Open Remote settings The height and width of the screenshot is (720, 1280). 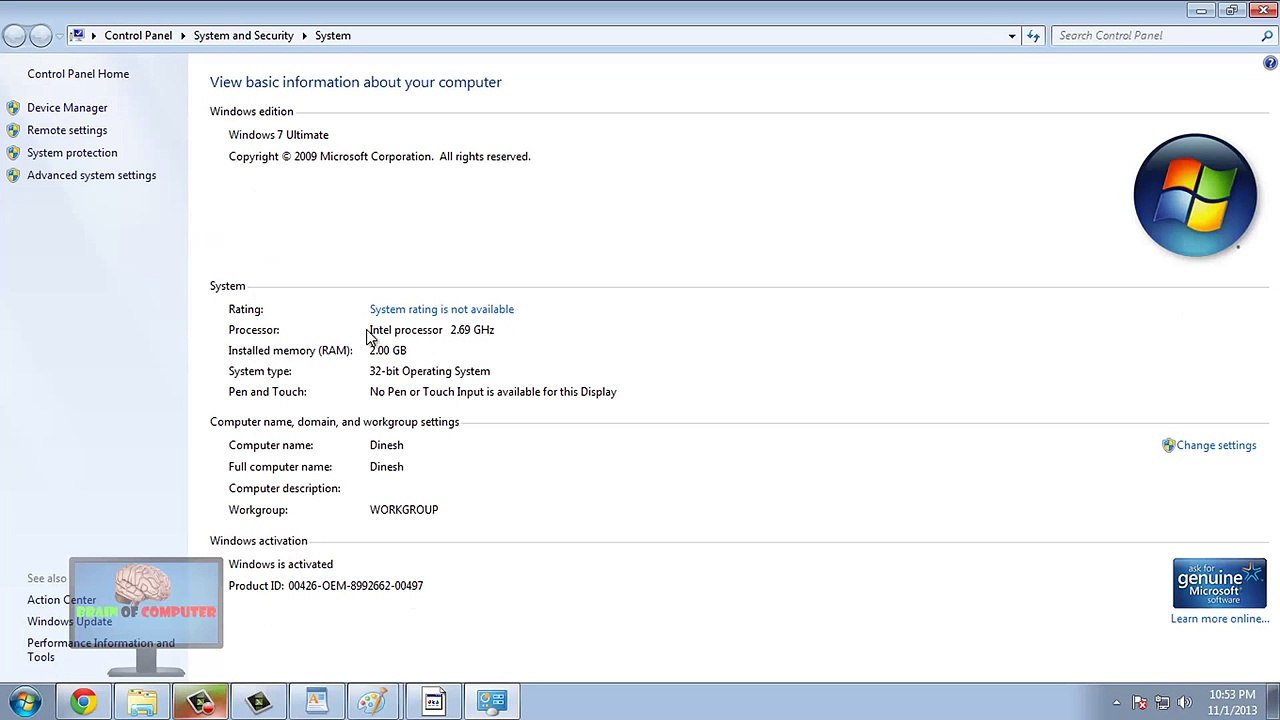67,130
